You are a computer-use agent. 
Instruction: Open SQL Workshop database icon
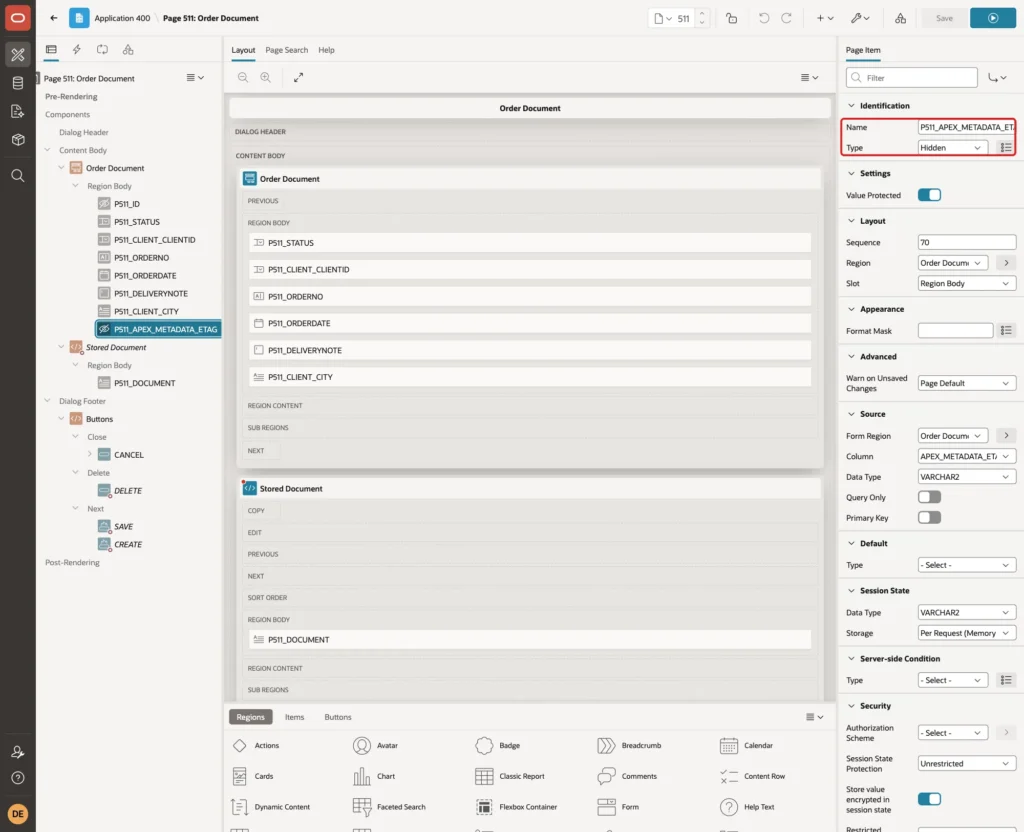tap(18, 83)
